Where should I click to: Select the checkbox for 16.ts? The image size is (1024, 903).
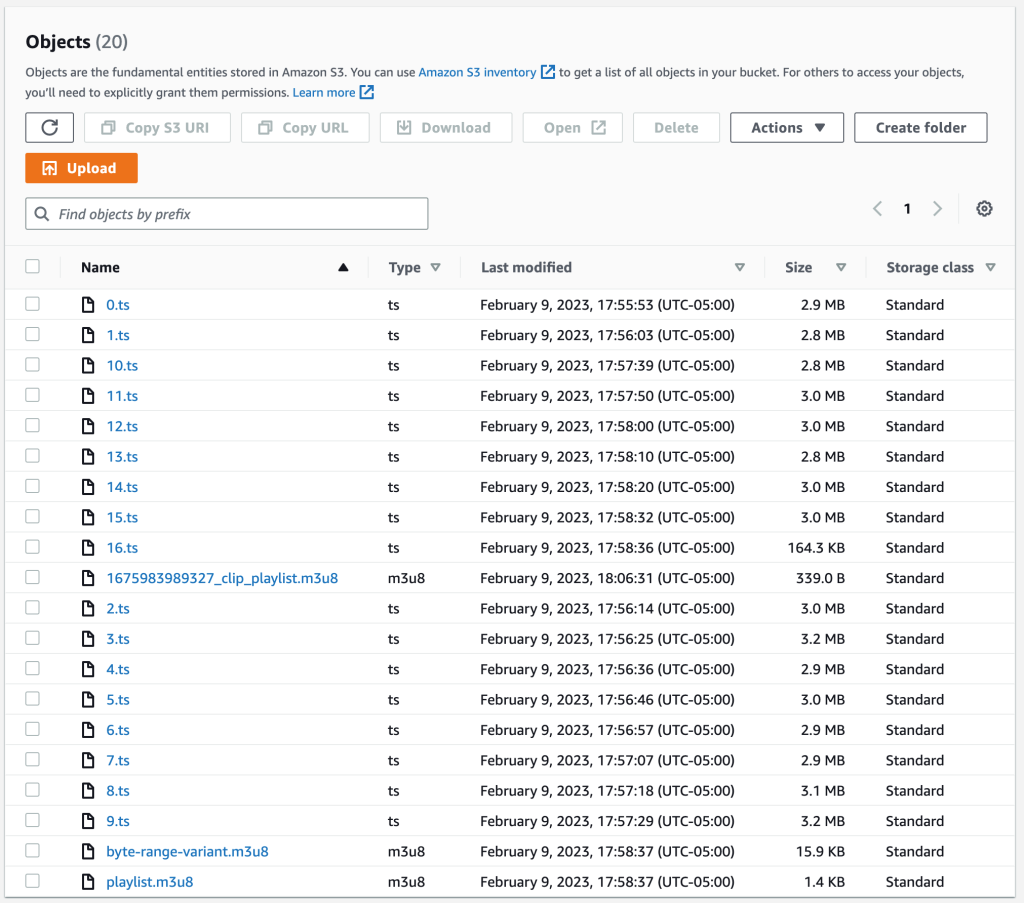33,547
